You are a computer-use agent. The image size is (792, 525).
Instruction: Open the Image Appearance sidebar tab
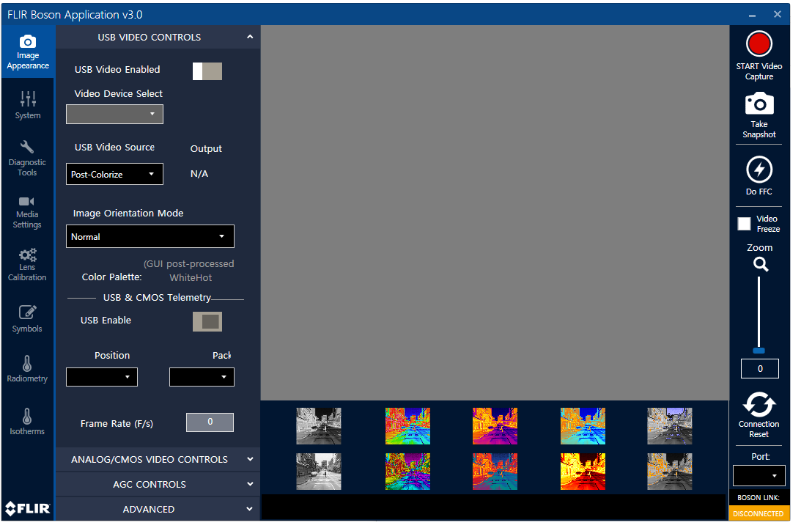pyautogui.click(x=28, y=52)
